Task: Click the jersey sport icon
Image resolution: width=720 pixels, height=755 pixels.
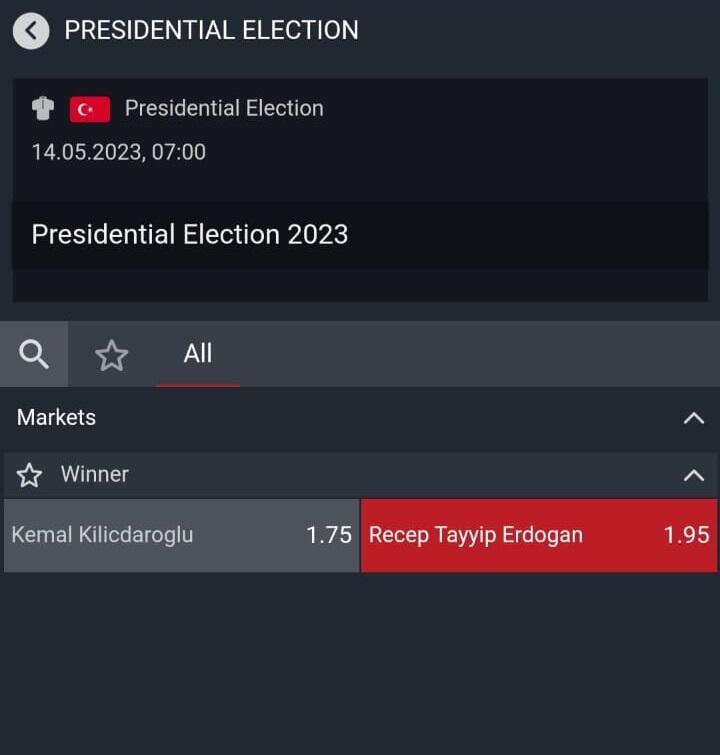Action: click(43, 108)
